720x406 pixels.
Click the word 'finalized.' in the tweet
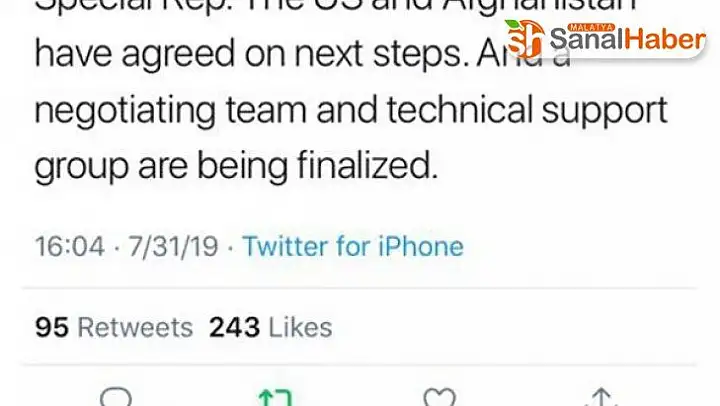[x=368, y=164]
